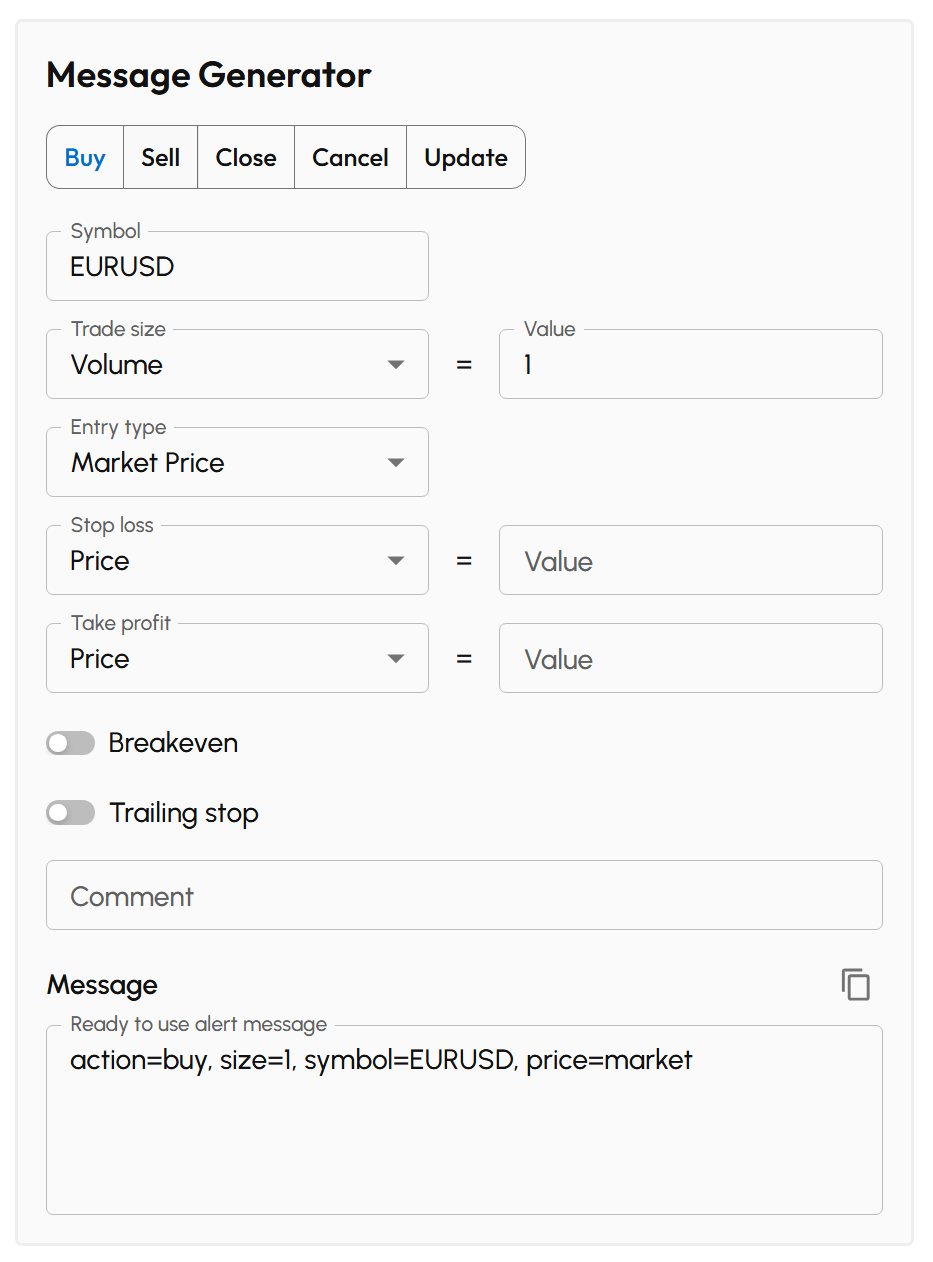Open the Trade size dropdown arrow
Viewport: 933px width, 1262px height.
click(x=396, y=364)
